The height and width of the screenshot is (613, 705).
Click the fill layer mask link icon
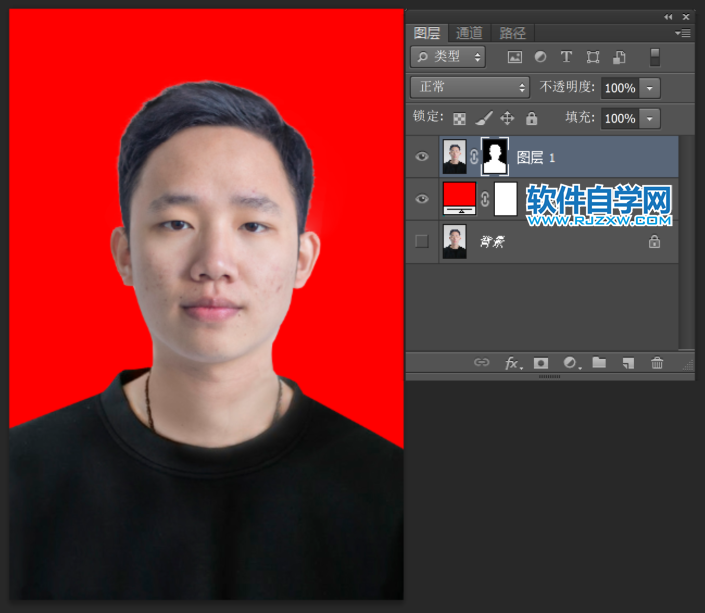485,199
